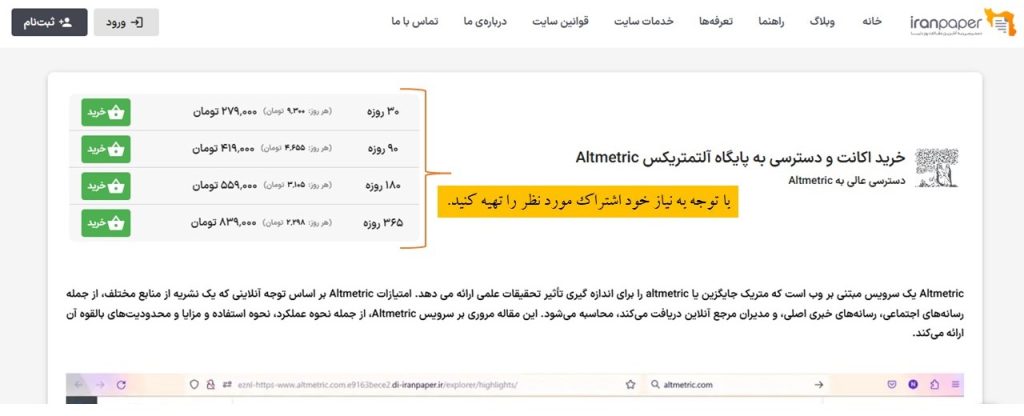1024x416 pixels.
Task: Click the embedded browser URL address
Action: (376, 385)
